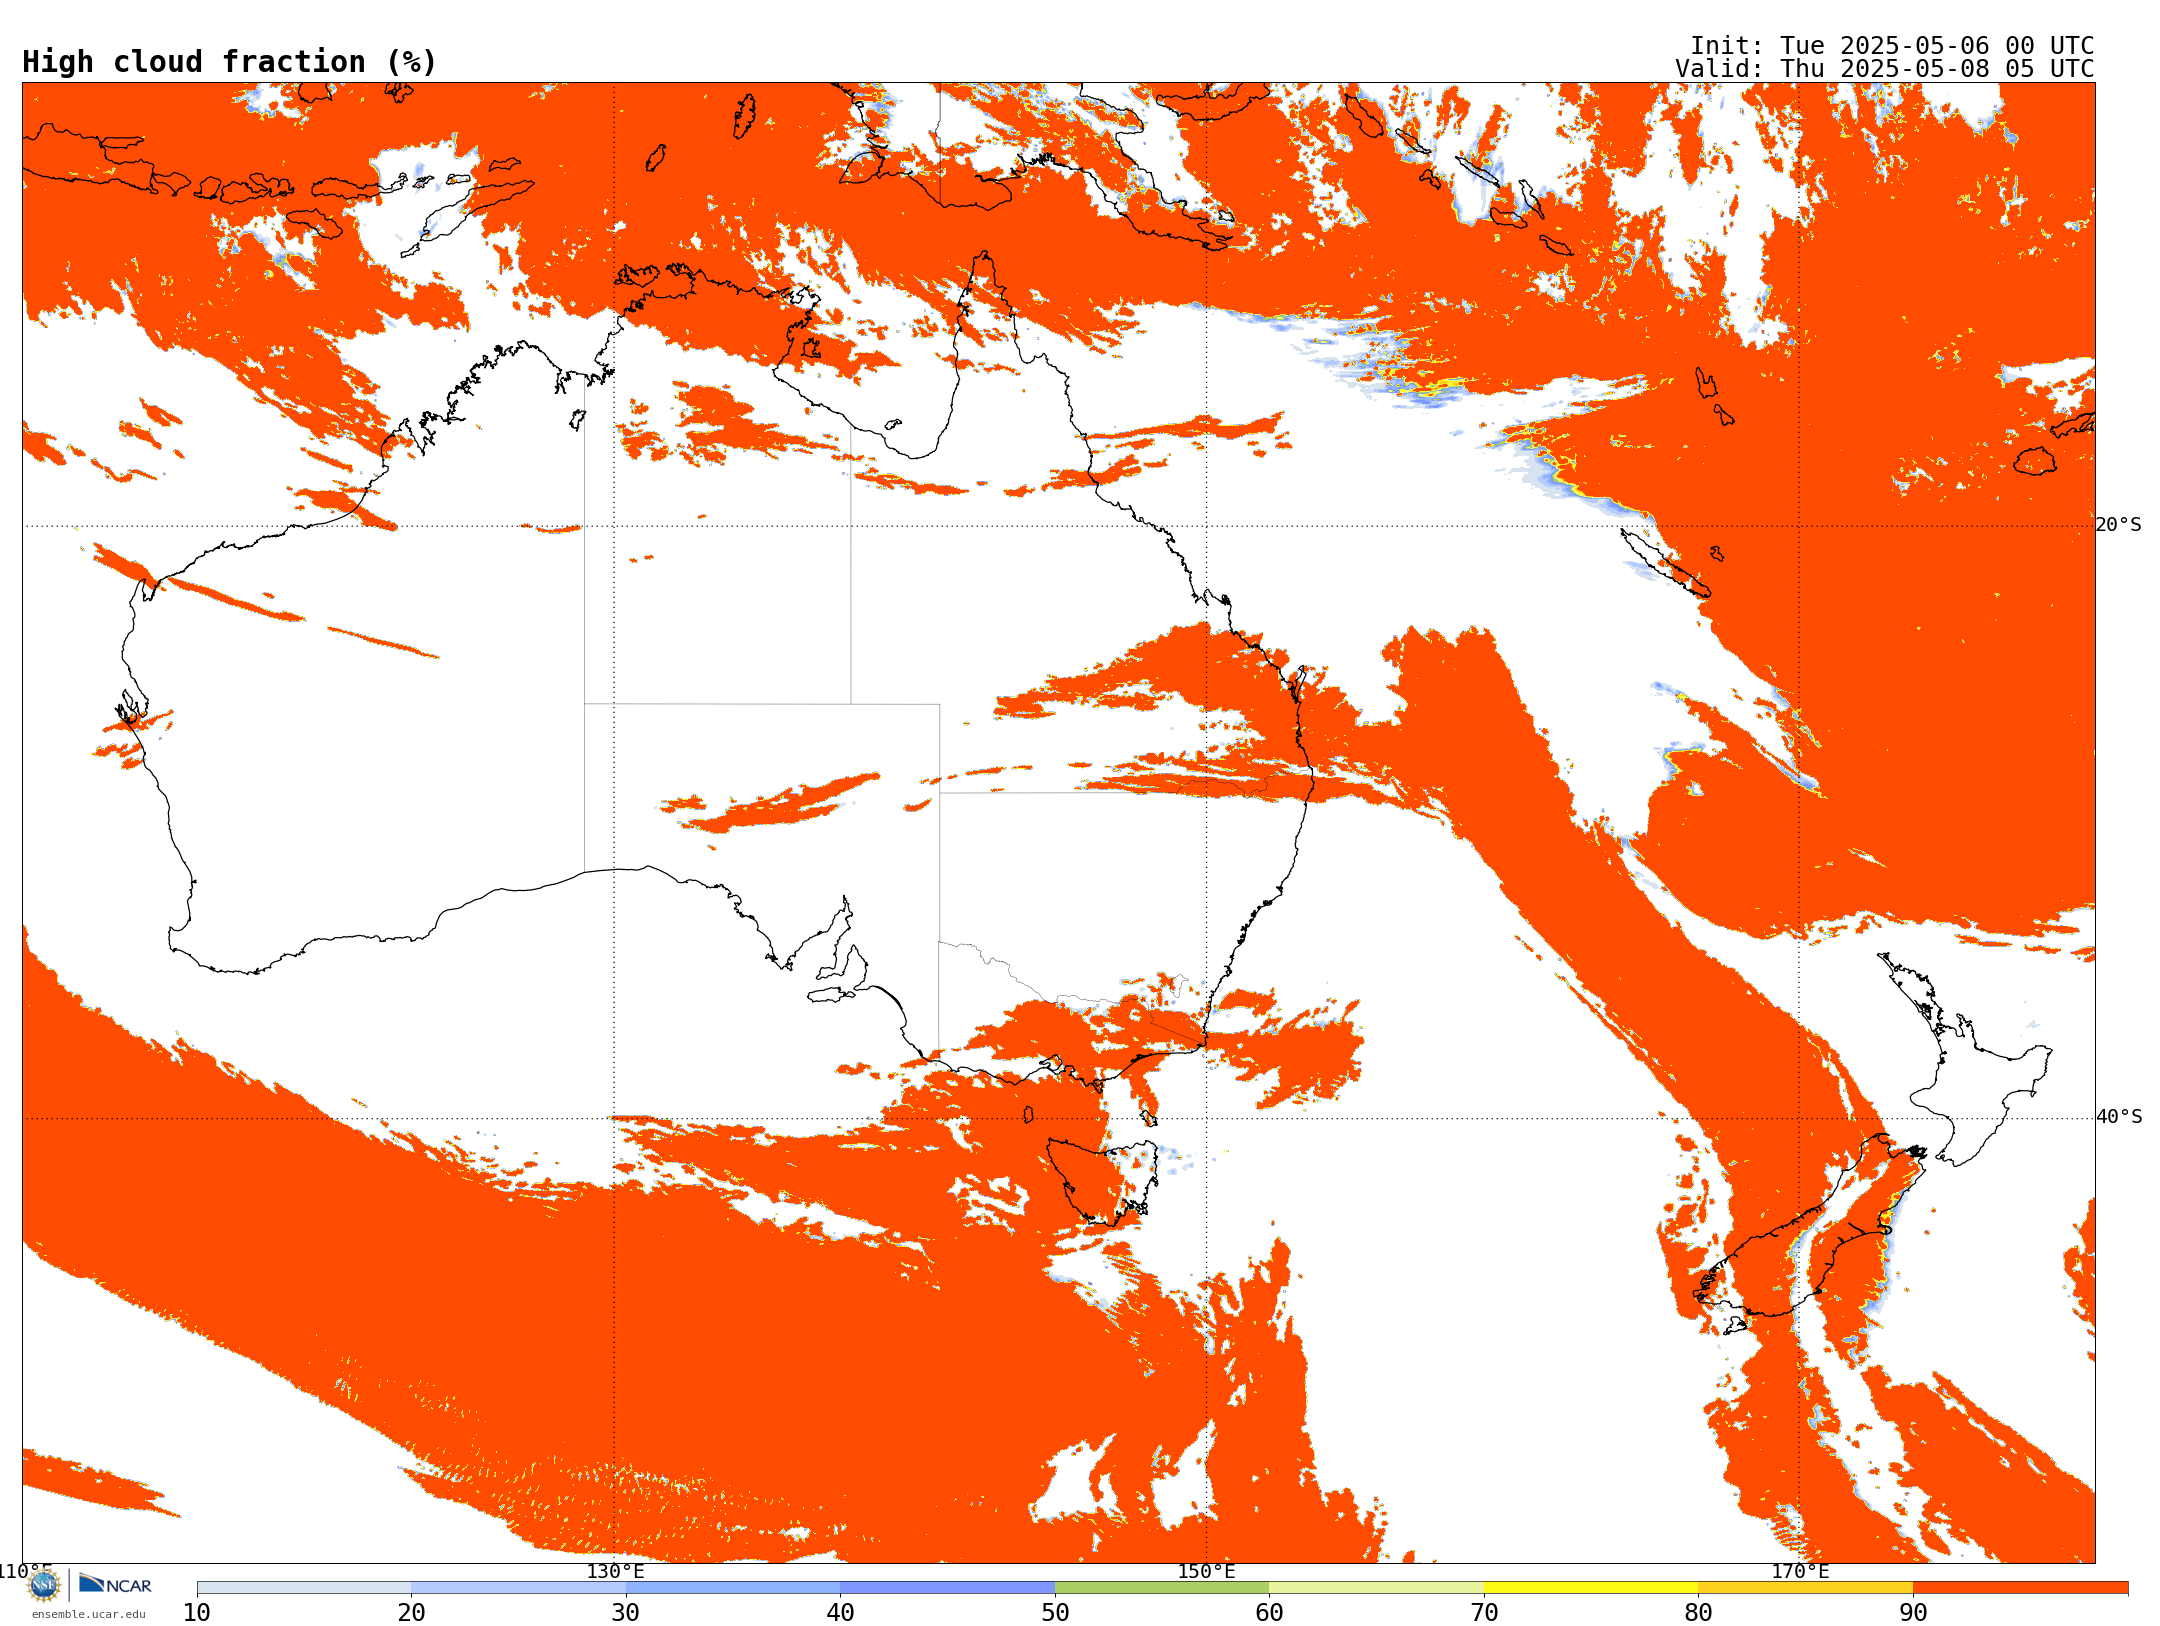Click the 10–20 pale grey colorbar segment
The image size is (2160, 1626).
point(304,1588)
